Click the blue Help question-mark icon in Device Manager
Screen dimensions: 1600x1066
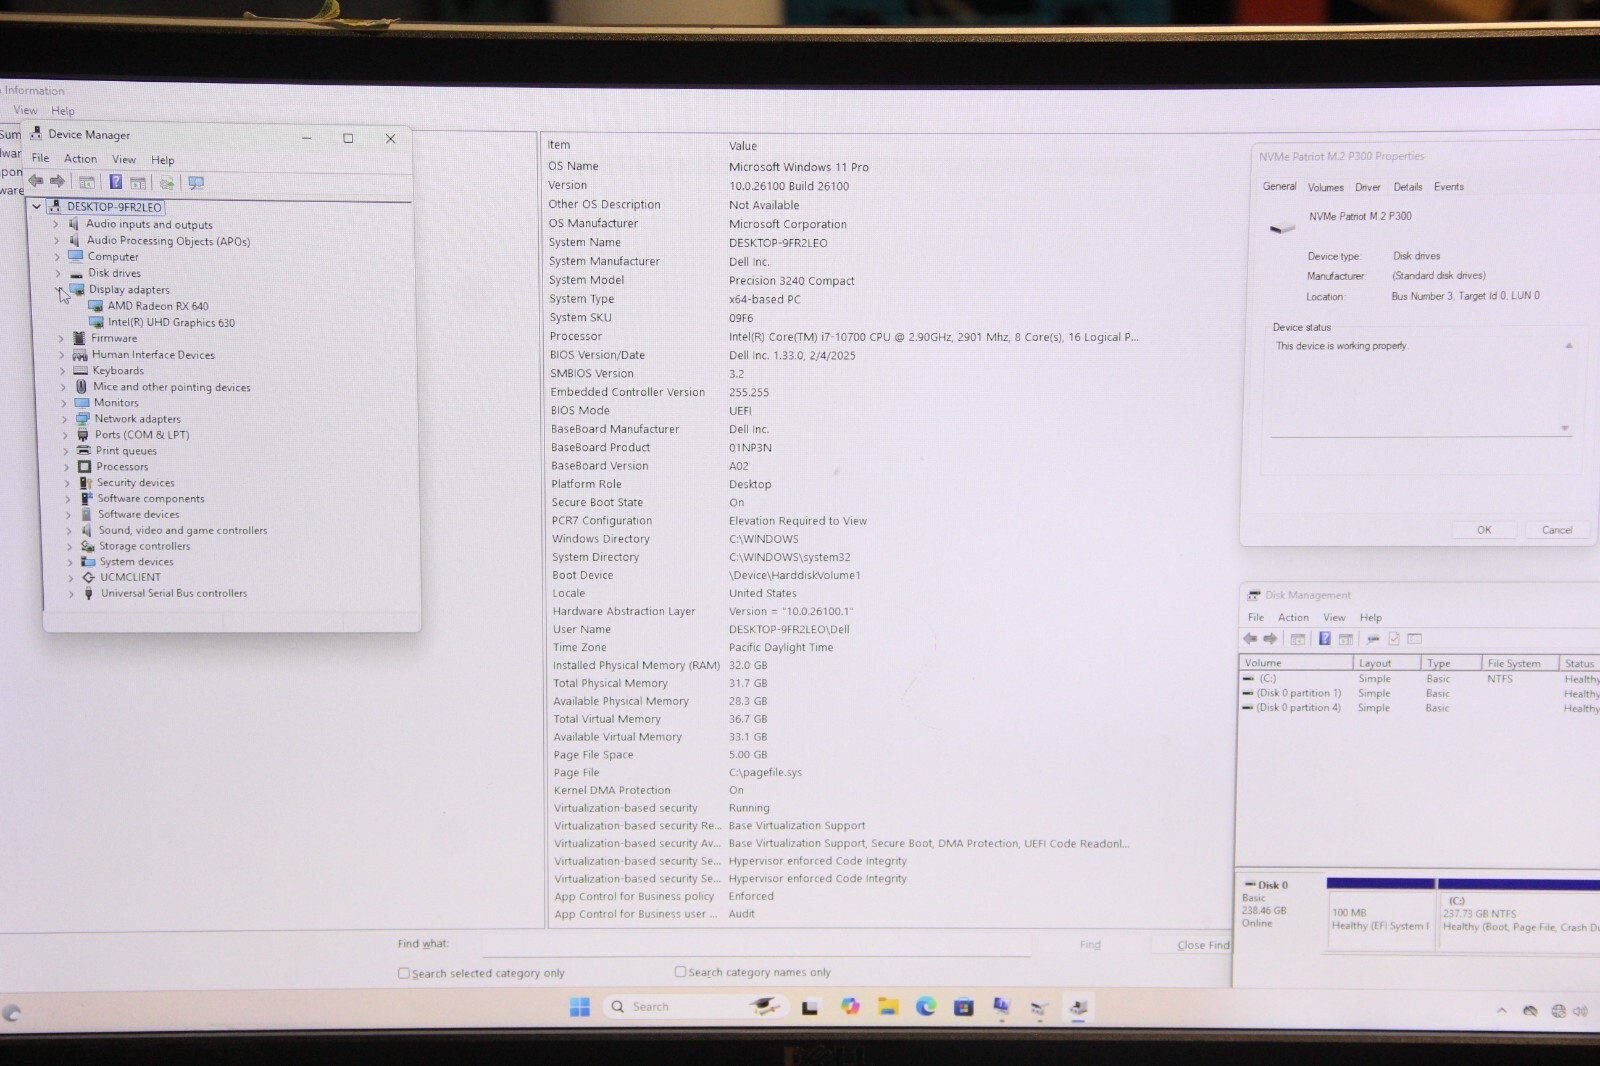tap(116, 182)
